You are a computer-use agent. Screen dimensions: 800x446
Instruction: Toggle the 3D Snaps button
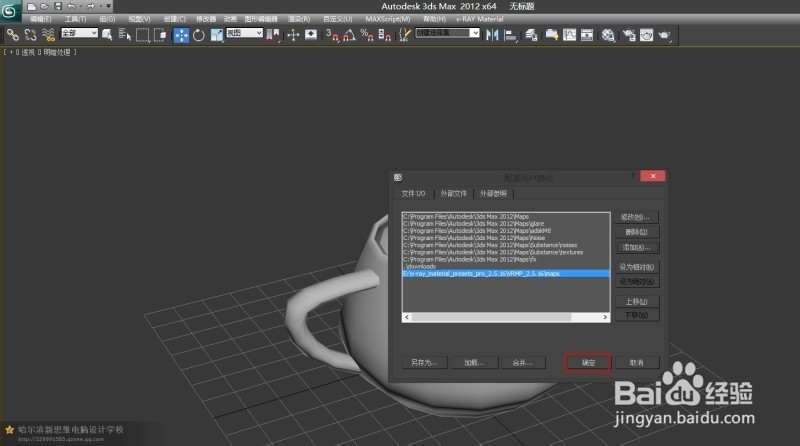pos(331,34)
